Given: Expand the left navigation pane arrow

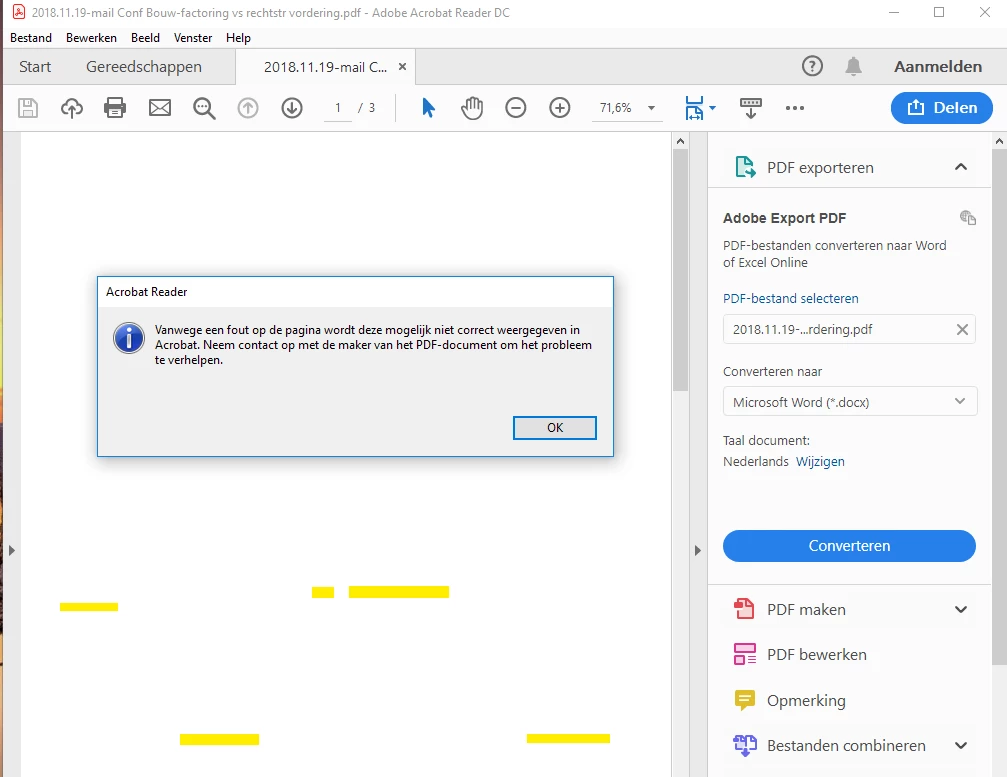Looking at the screenshot, I should 12,550.
